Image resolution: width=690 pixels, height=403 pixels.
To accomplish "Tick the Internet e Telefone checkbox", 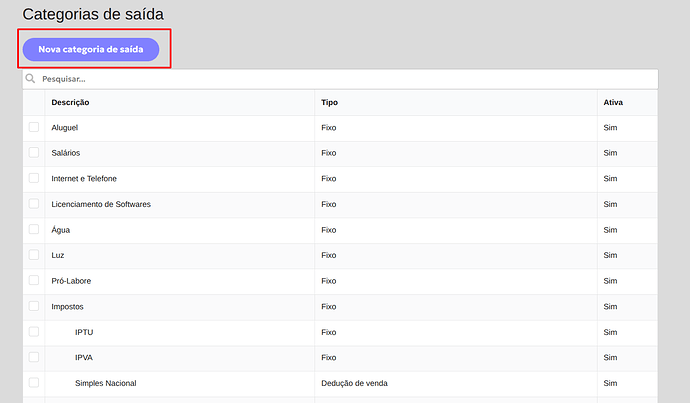I will [34, 178].
